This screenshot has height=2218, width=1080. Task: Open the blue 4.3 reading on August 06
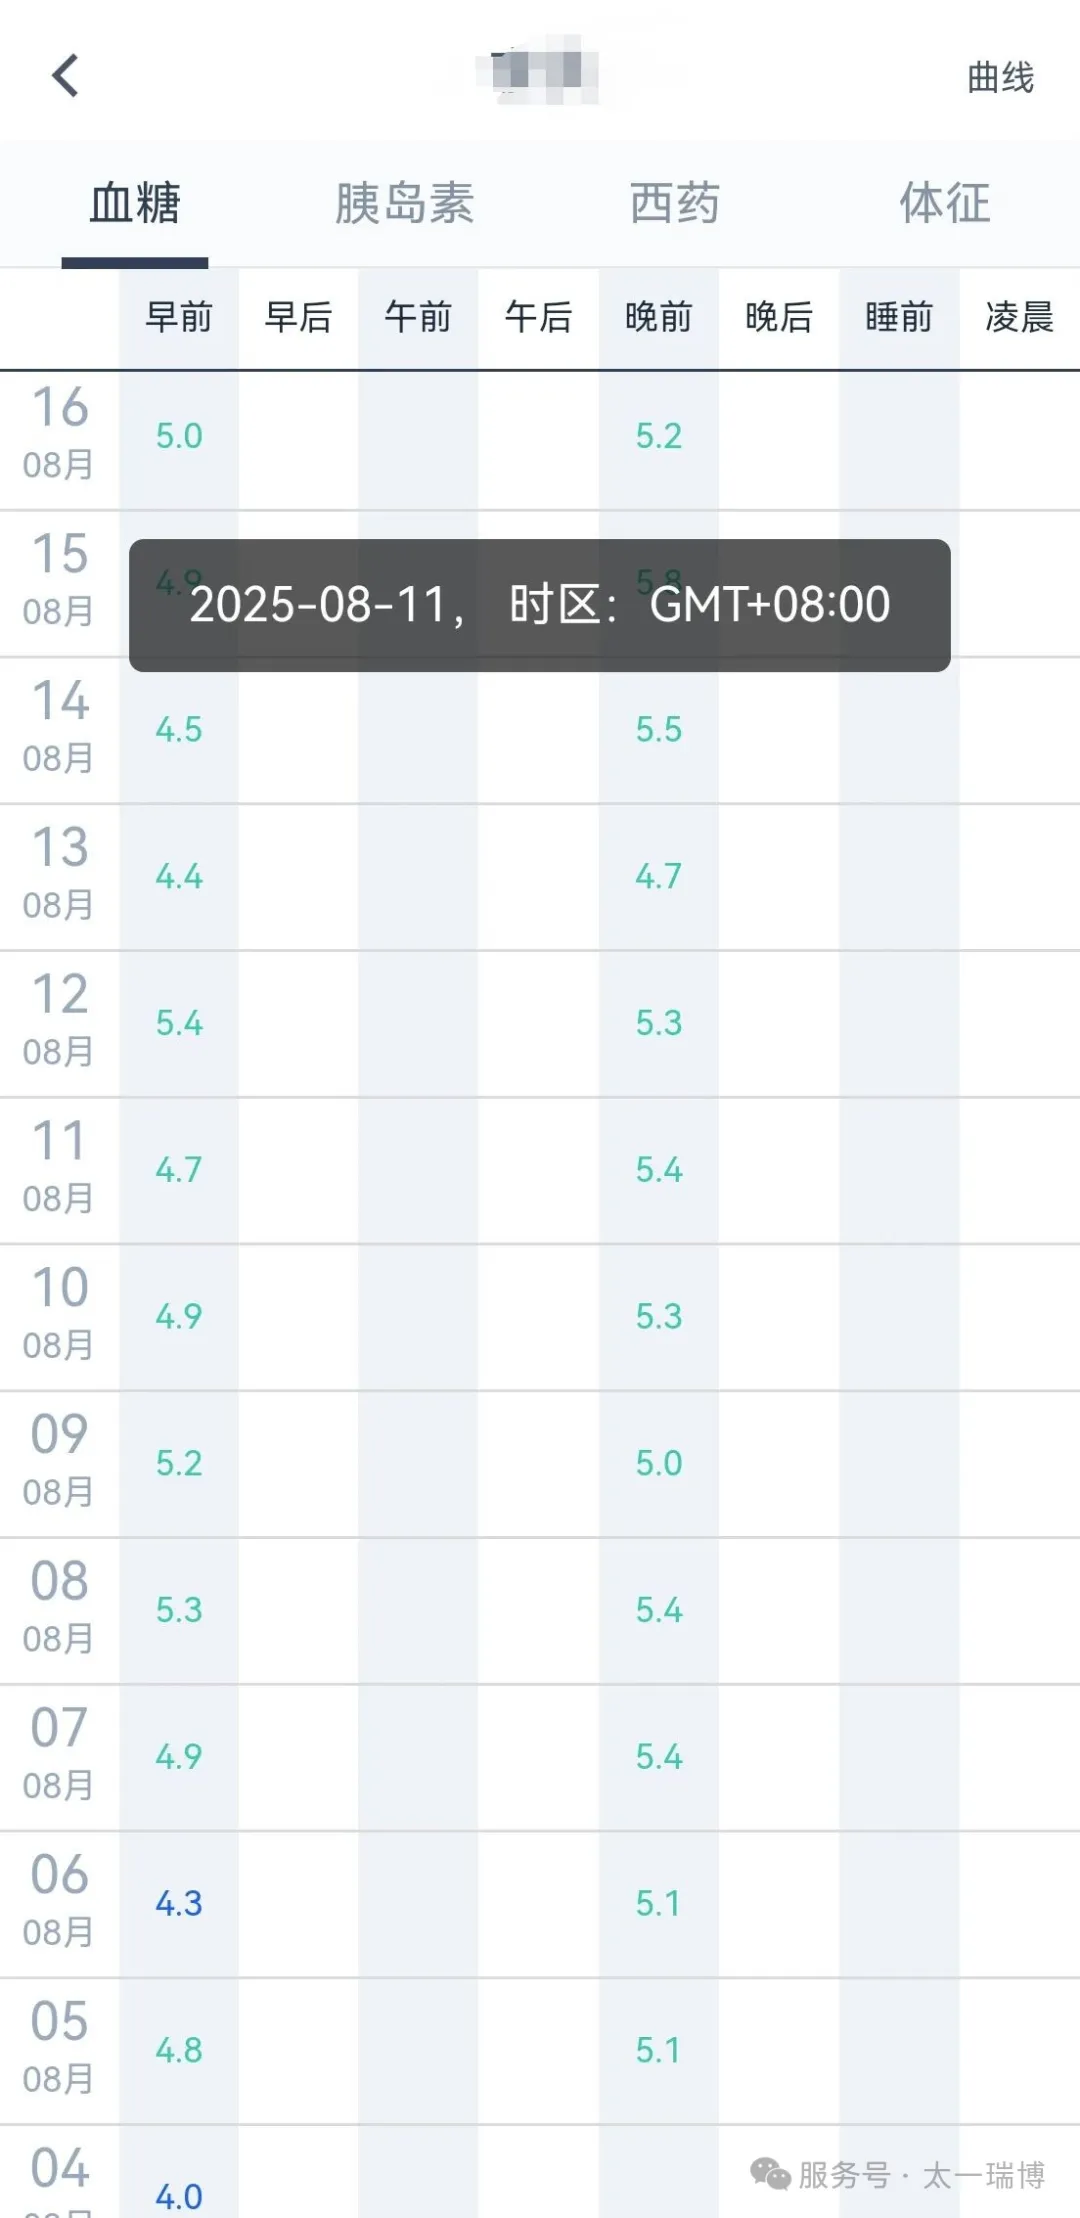click(x=179, y=1903)
